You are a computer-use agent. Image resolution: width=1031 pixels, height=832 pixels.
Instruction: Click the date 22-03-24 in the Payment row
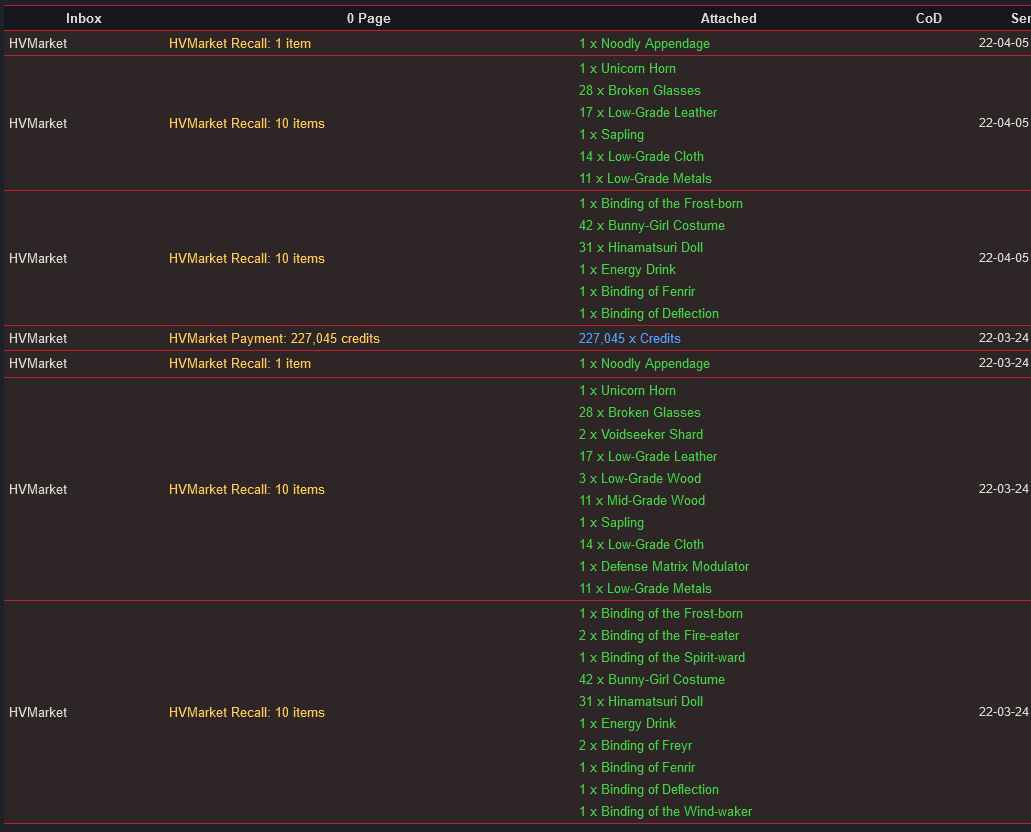point(1003,337)
